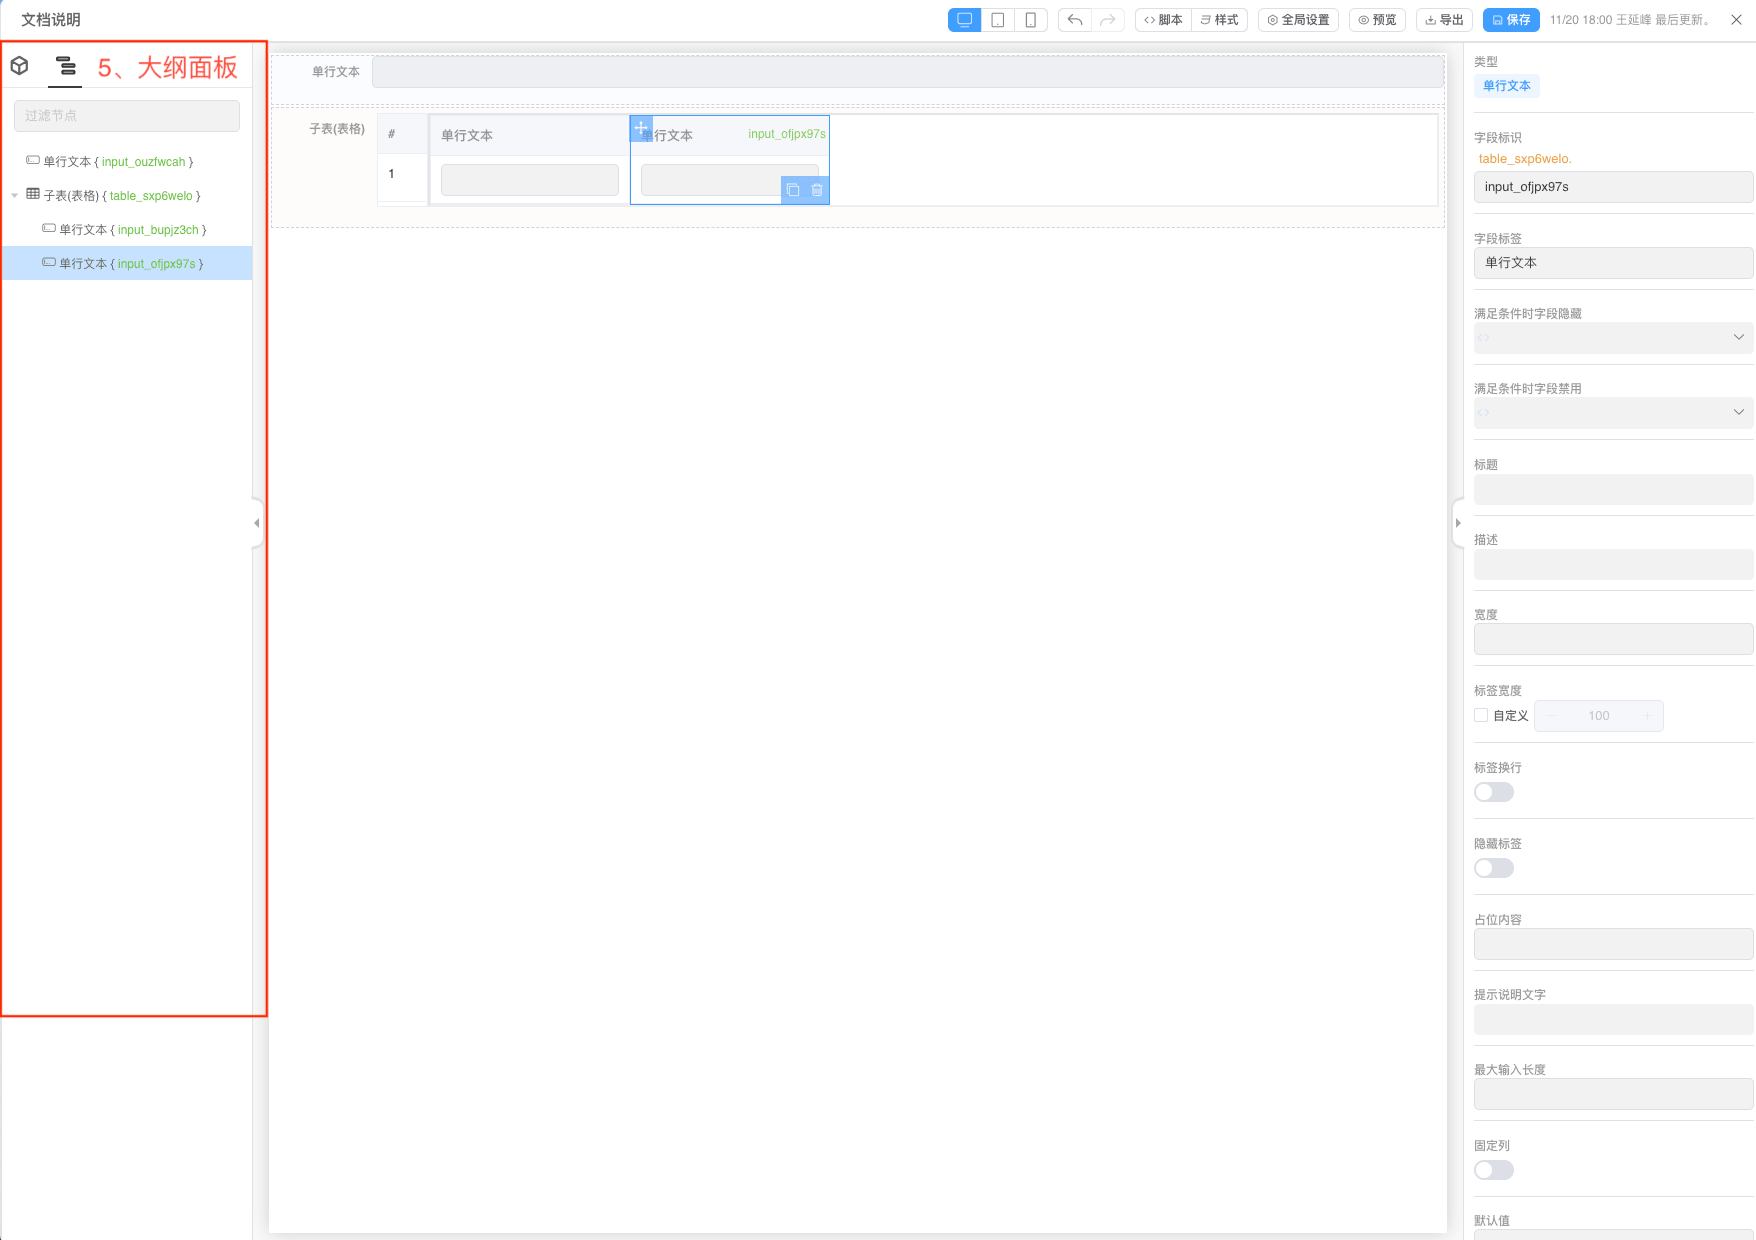This screenshot has height=1240, width=1756.
Task: Switch to the outline tree tab
Action: (65, 66)
